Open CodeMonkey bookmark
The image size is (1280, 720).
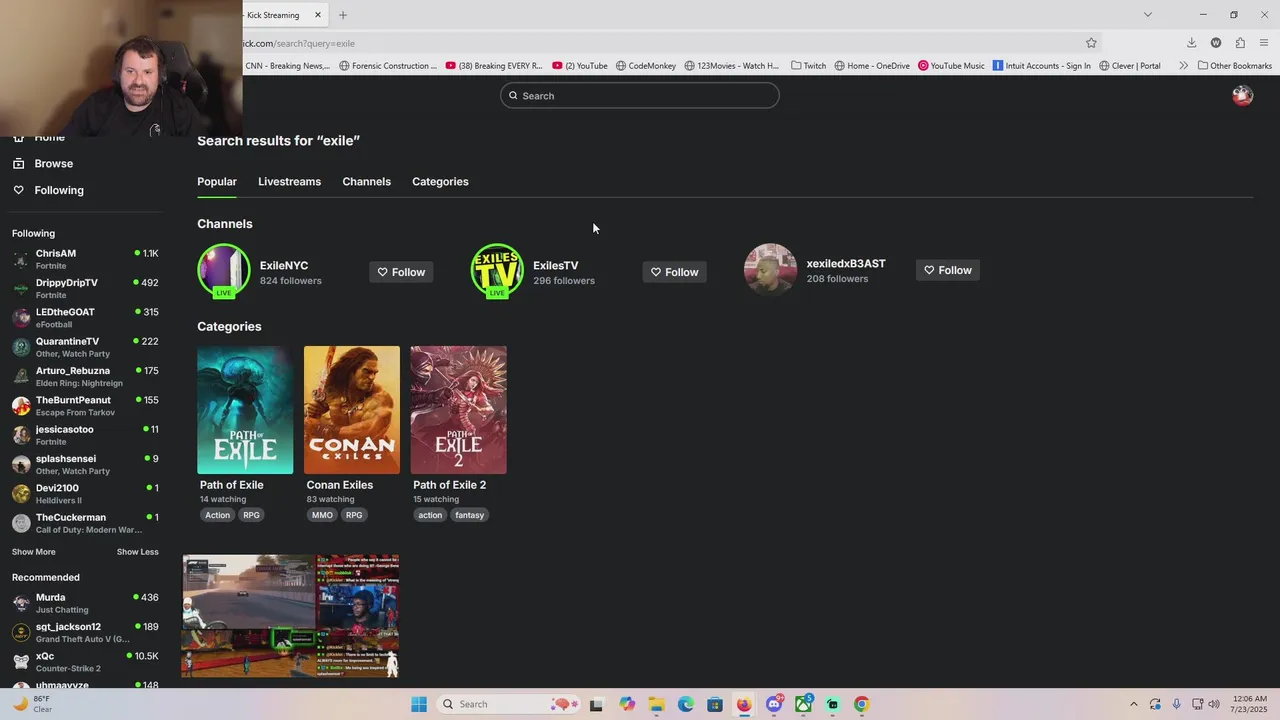click(645, 66)
